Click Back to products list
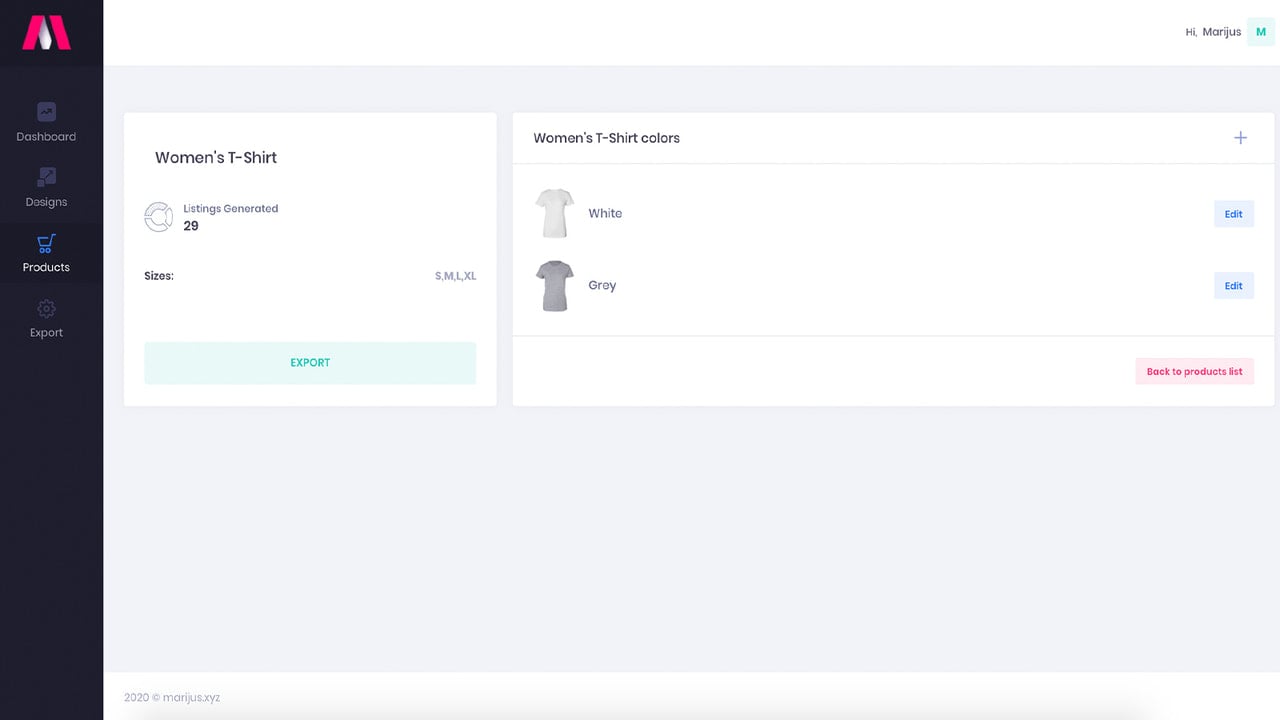Screen dimensions: 1280x720 pyautogui.click(x=1194, y=371)
